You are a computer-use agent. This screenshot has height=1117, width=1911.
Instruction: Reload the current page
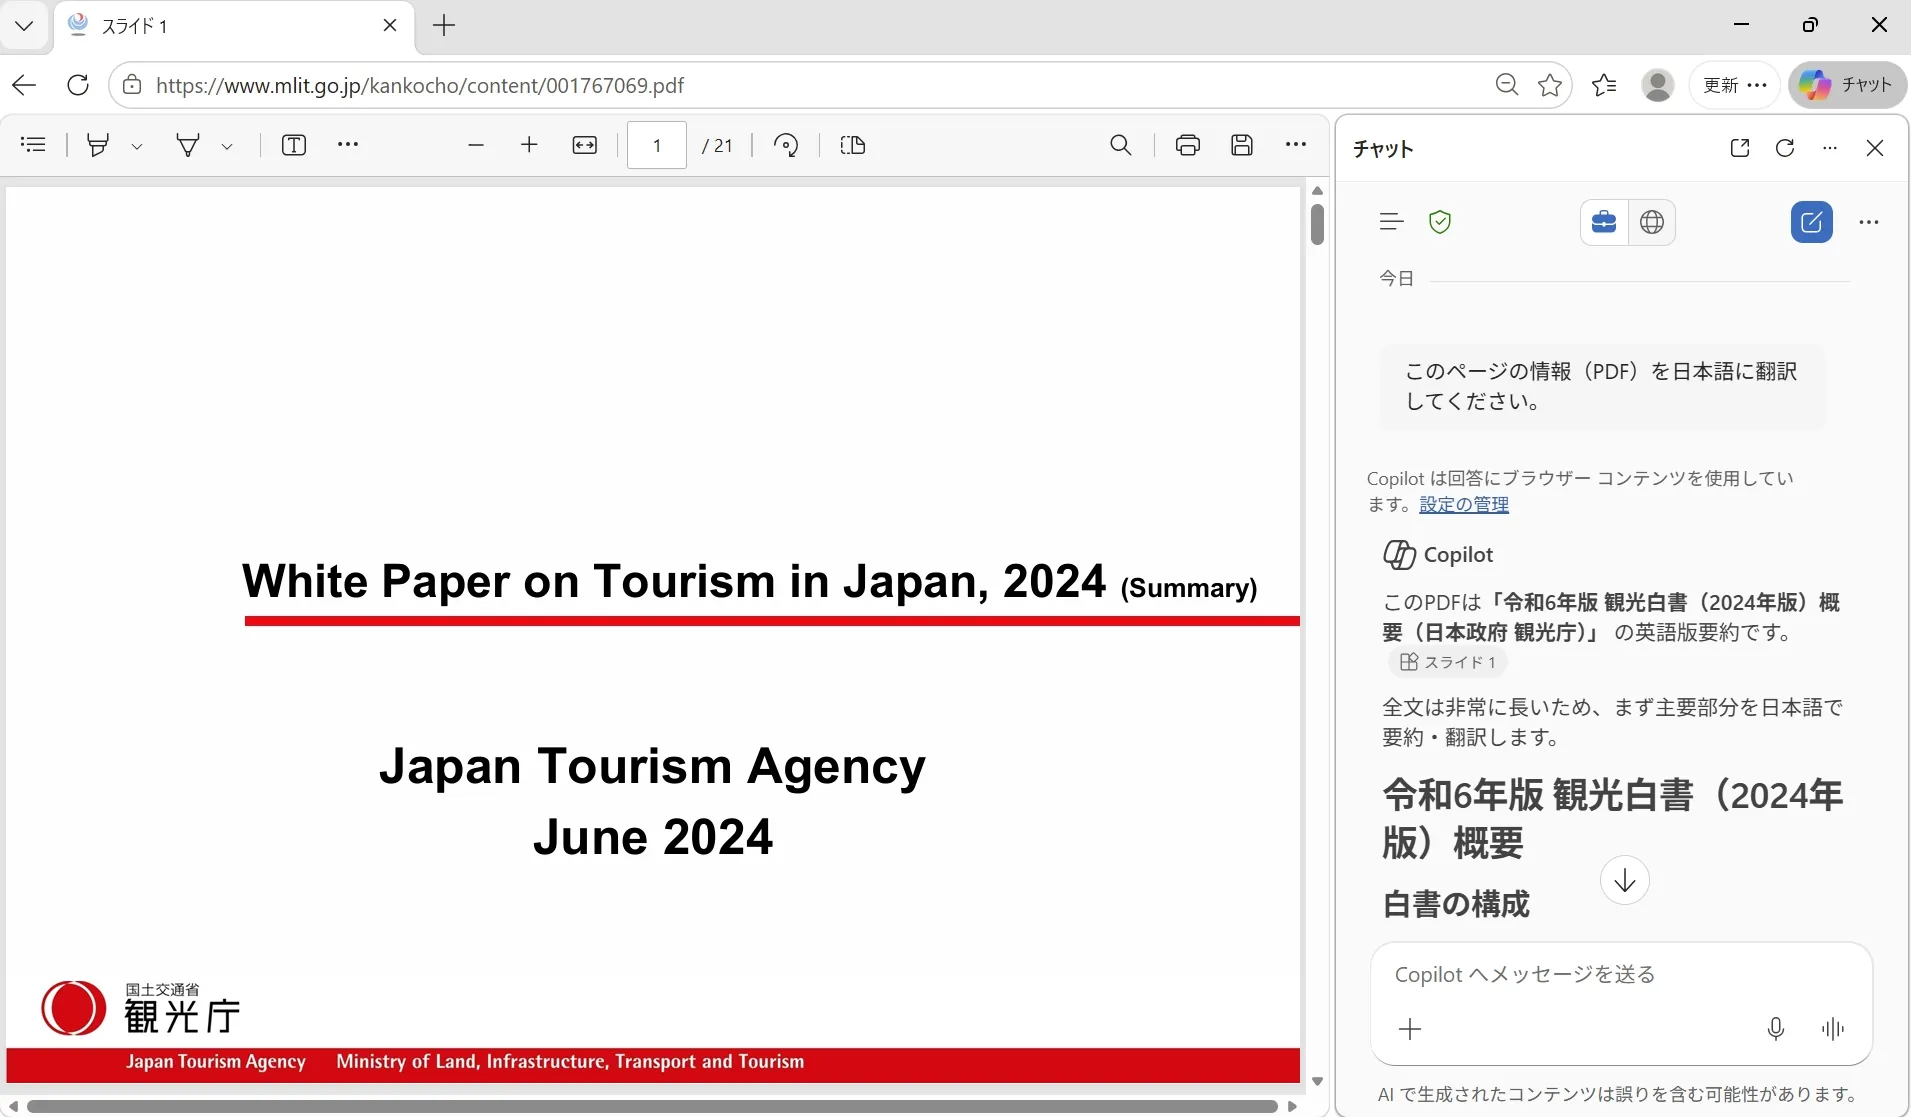[x=78, y=85]
